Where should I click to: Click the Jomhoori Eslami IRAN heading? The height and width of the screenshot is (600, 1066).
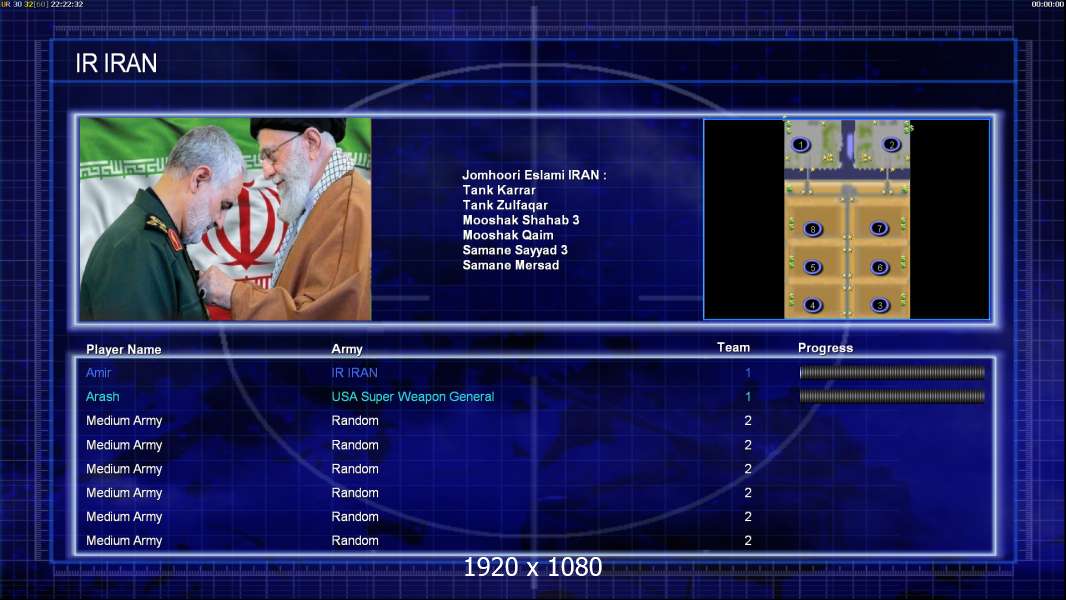[x=534, y=175]
